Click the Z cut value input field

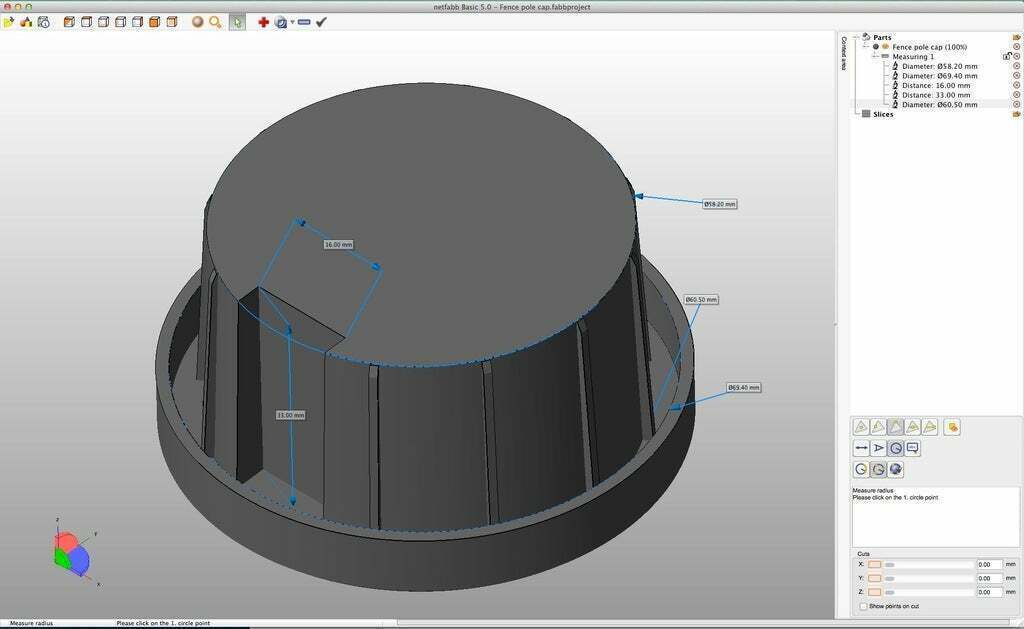(989, 592)
